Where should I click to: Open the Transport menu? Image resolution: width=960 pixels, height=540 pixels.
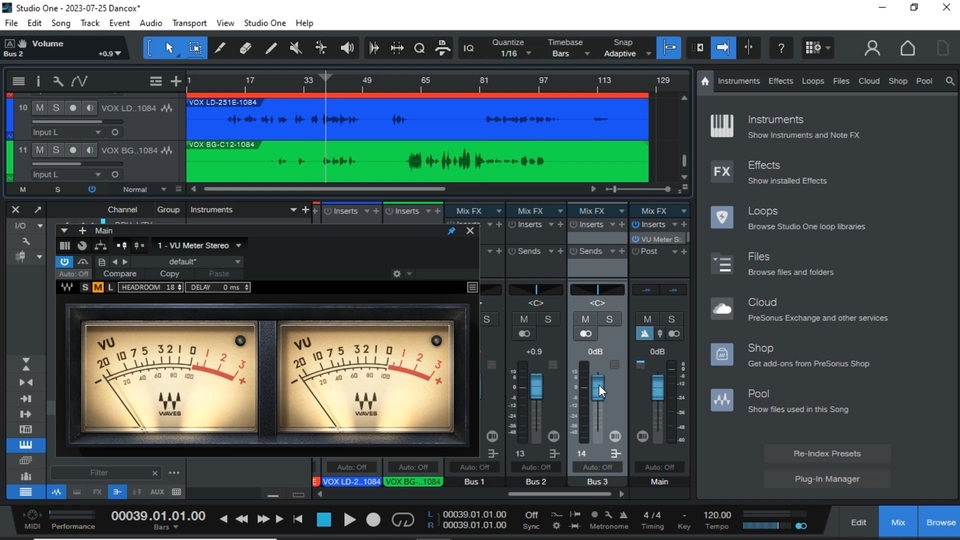pyautogui.click(x=189, y=23)
